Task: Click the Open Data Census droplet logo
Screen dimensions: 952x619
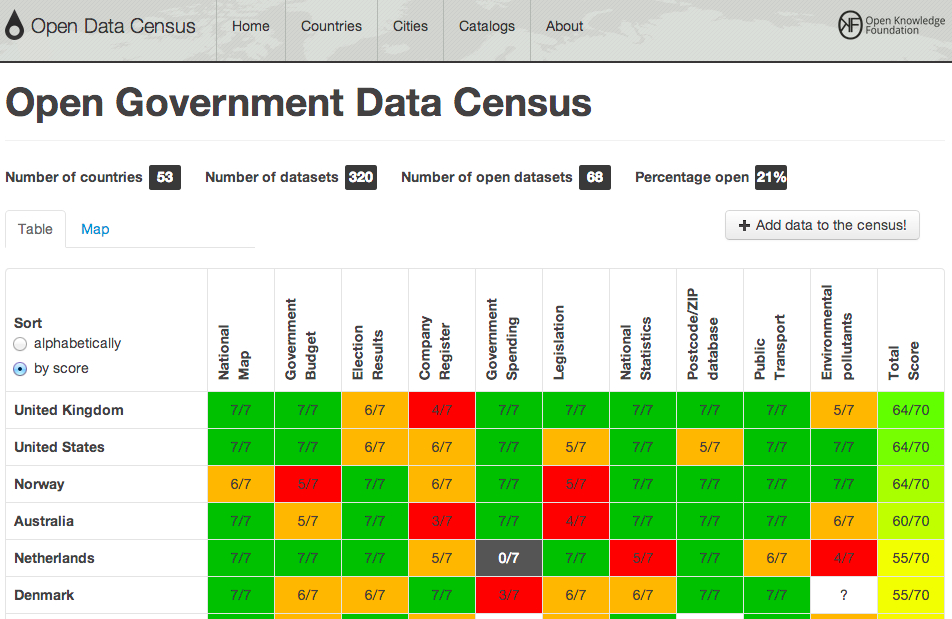Action: click(x=15, y=25)
